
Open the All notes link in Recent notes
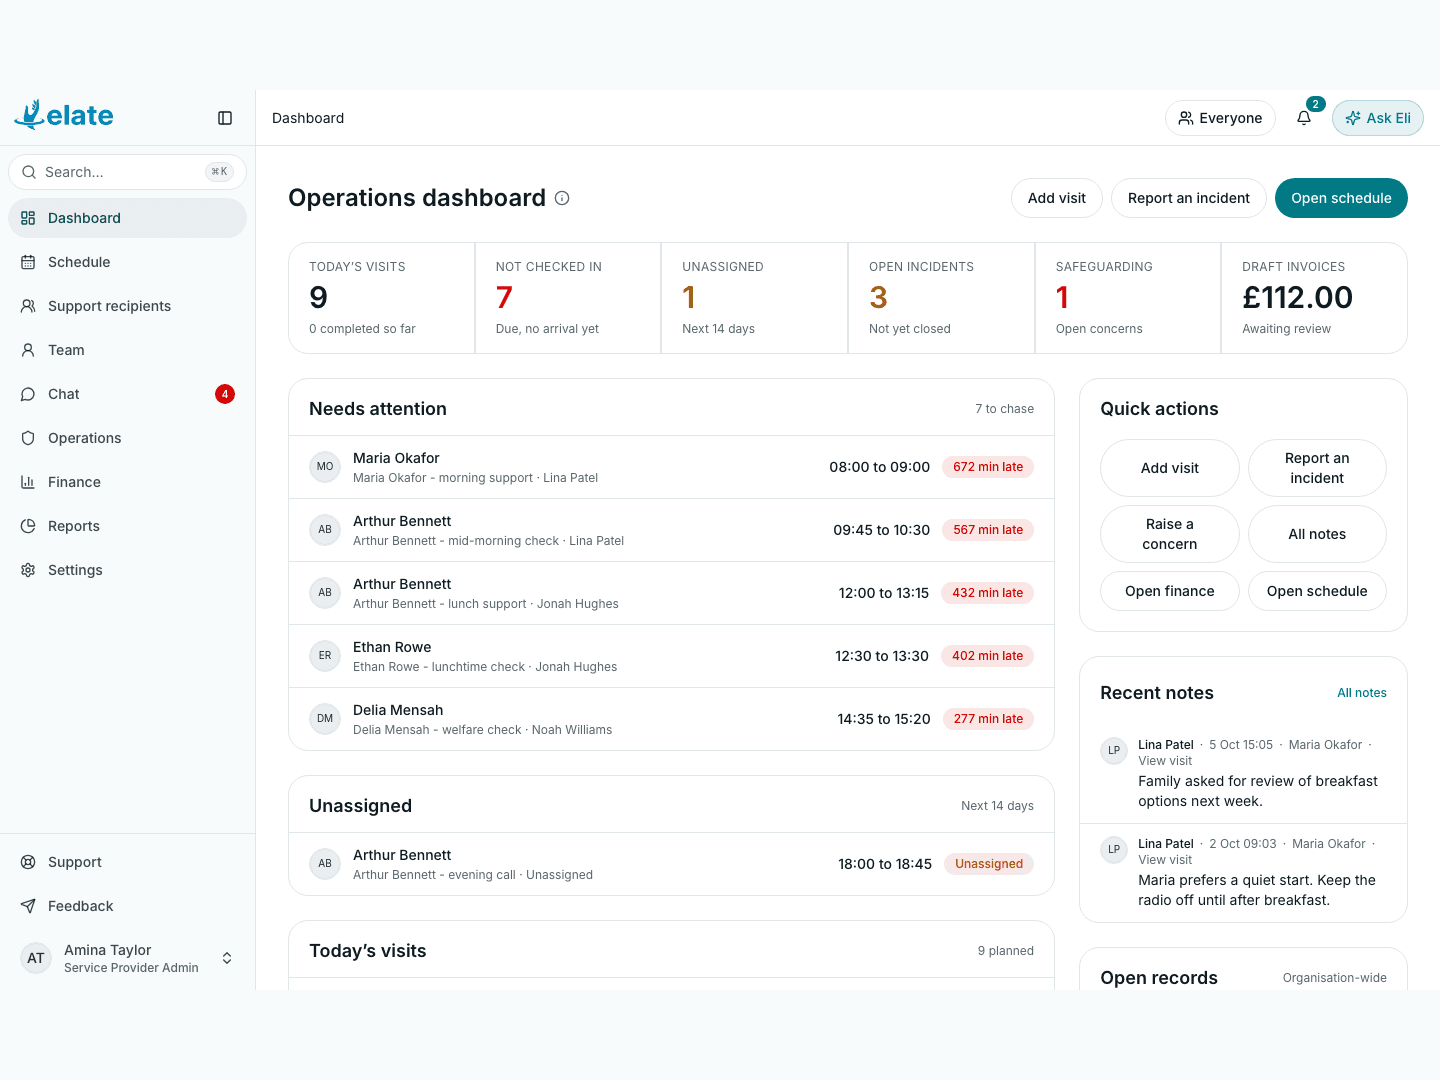1362,693
